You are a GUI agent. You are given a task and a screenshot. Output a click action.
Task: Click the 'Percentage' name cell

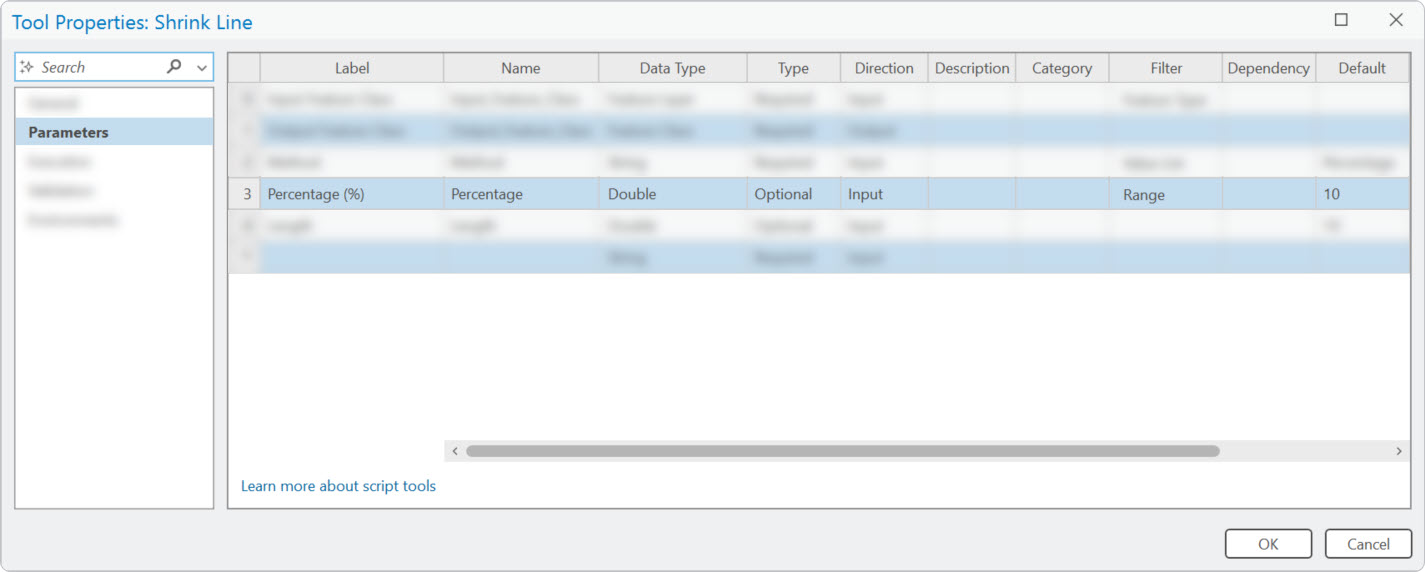(521, 194)
